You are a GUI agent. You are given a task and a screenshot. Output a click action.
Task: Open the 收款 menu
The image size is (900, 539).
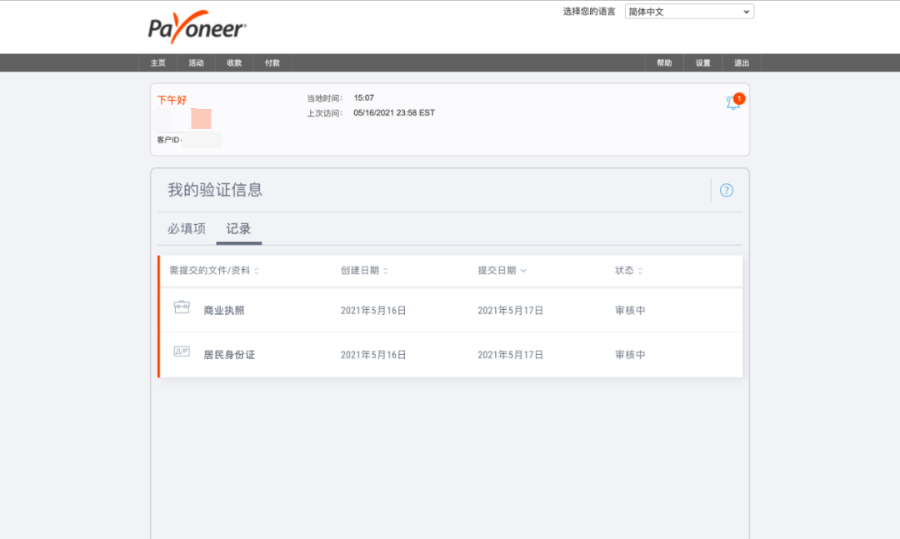[234, 63]
